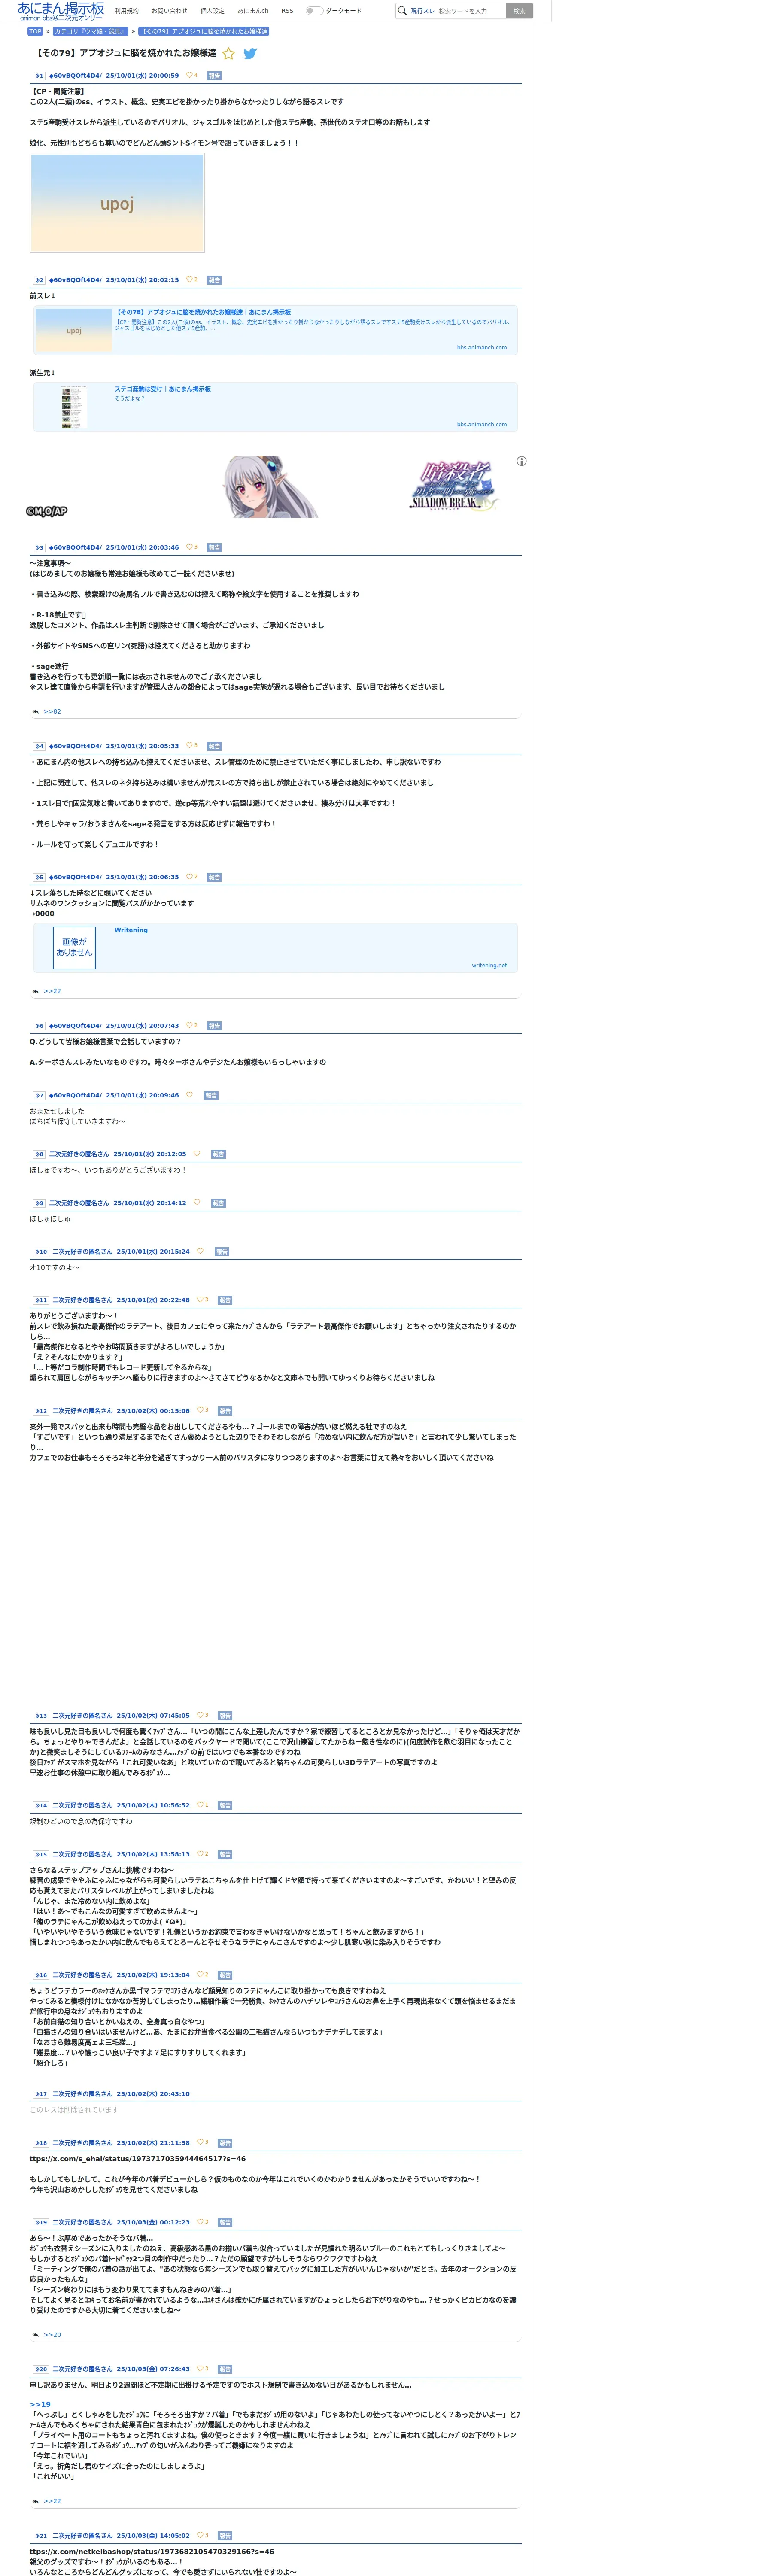Viewport: 778px width, 2576px height.
Task: Jump to the >>82 reply reference
Action: [52, 712]
